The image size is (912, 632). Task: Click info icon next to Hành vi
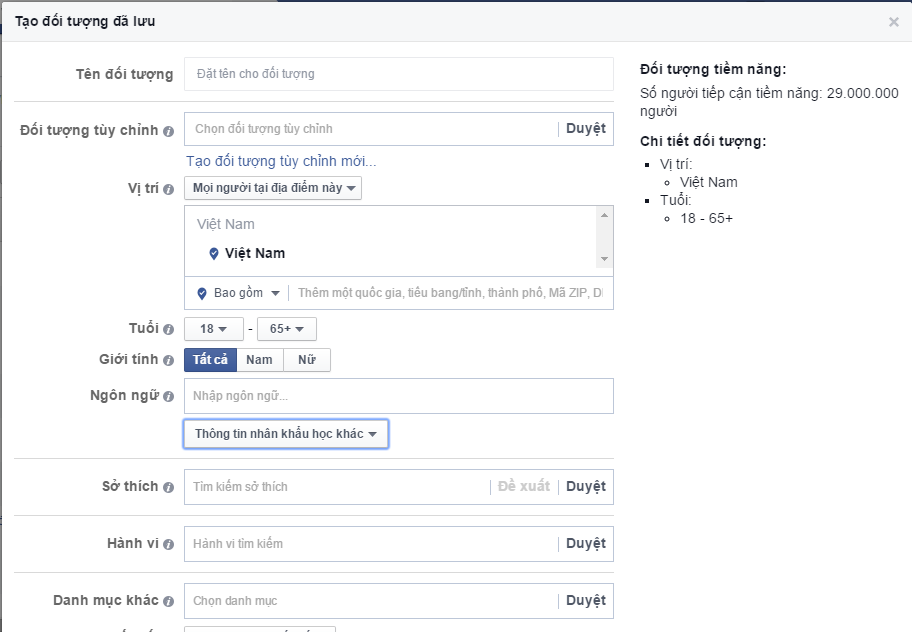168,545
